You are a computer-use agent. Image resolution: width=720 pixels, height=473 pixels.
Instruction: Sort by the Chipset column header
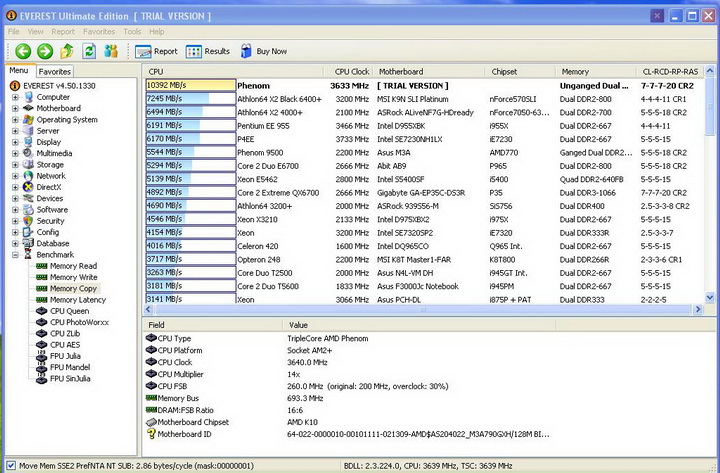tap(520, 72)
